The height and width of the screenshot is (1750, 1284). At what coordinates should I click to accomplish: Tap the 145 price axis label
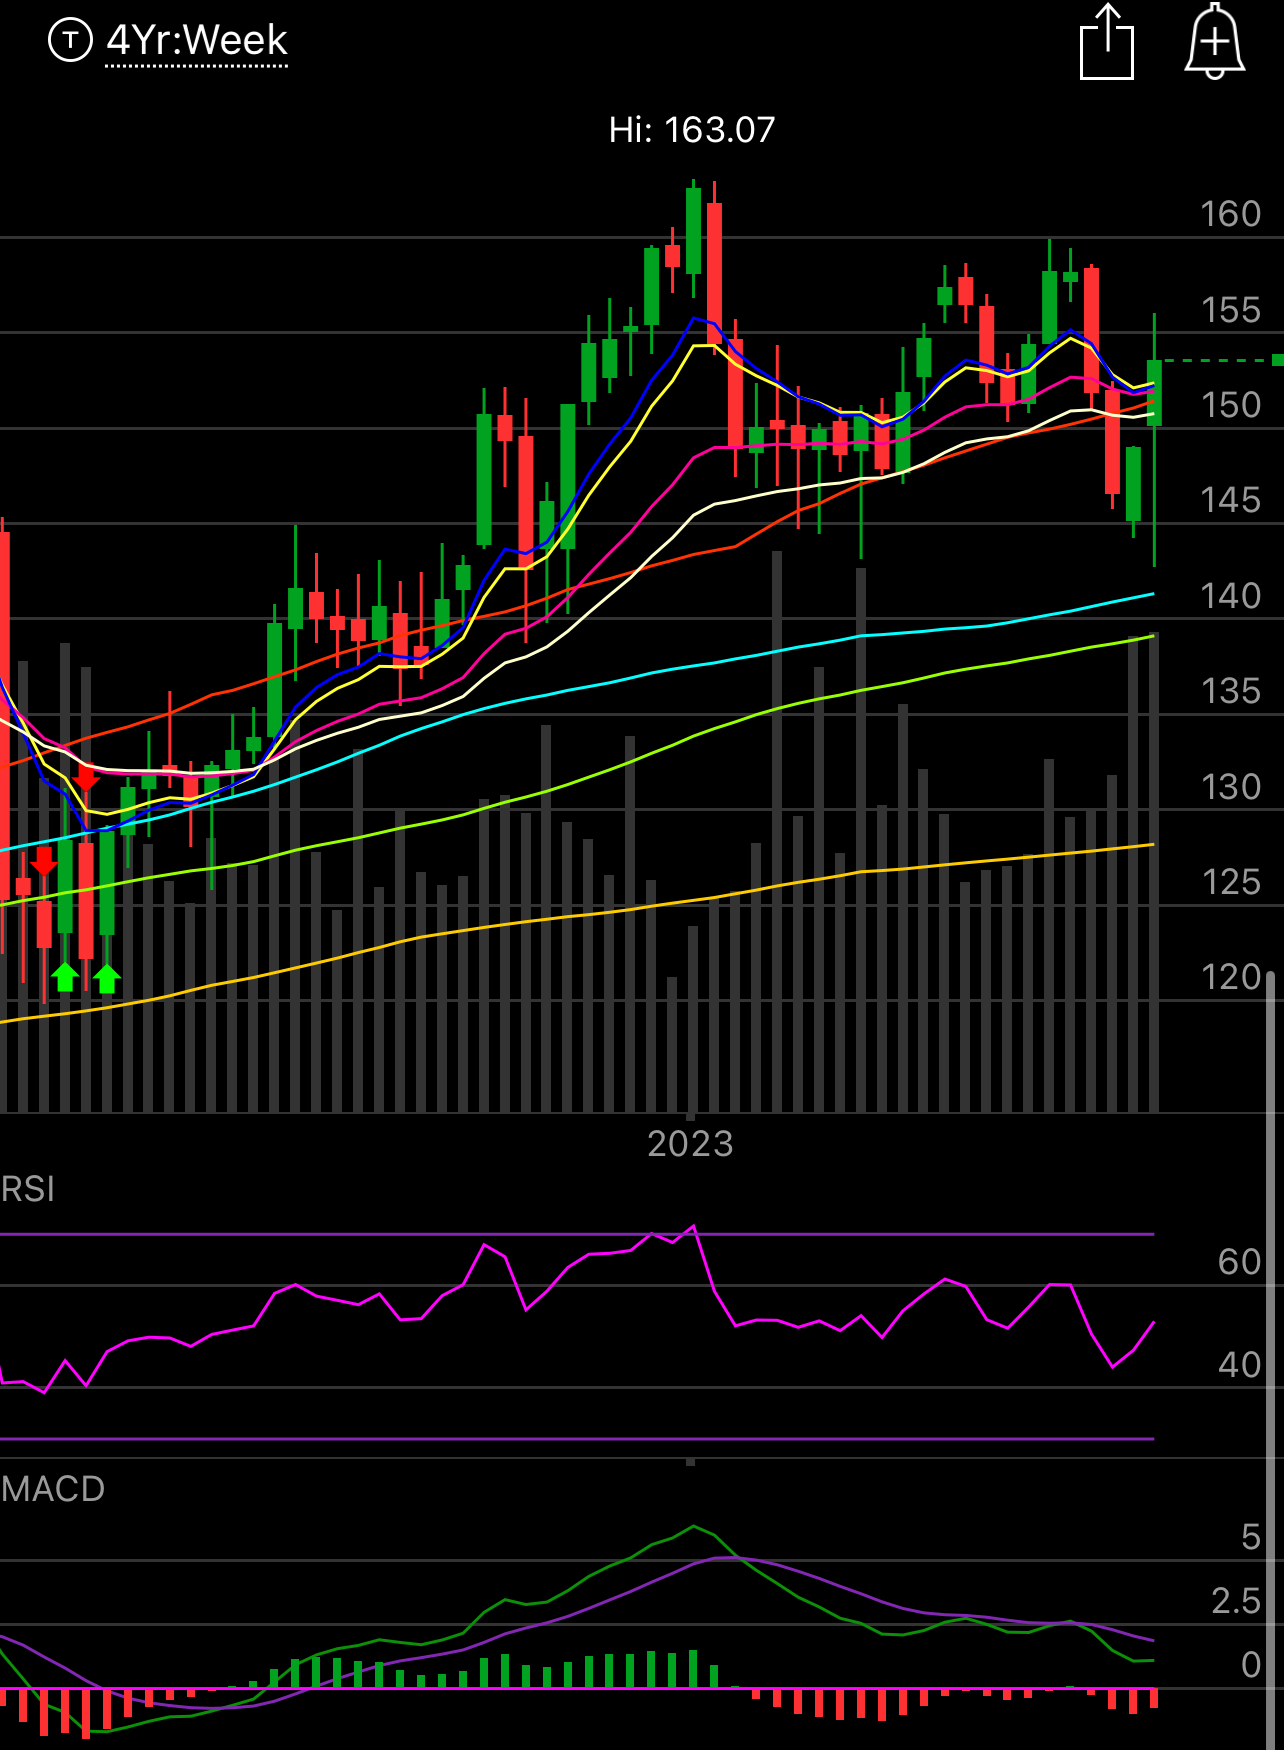pyautogui.click(x=1230, y=500)
